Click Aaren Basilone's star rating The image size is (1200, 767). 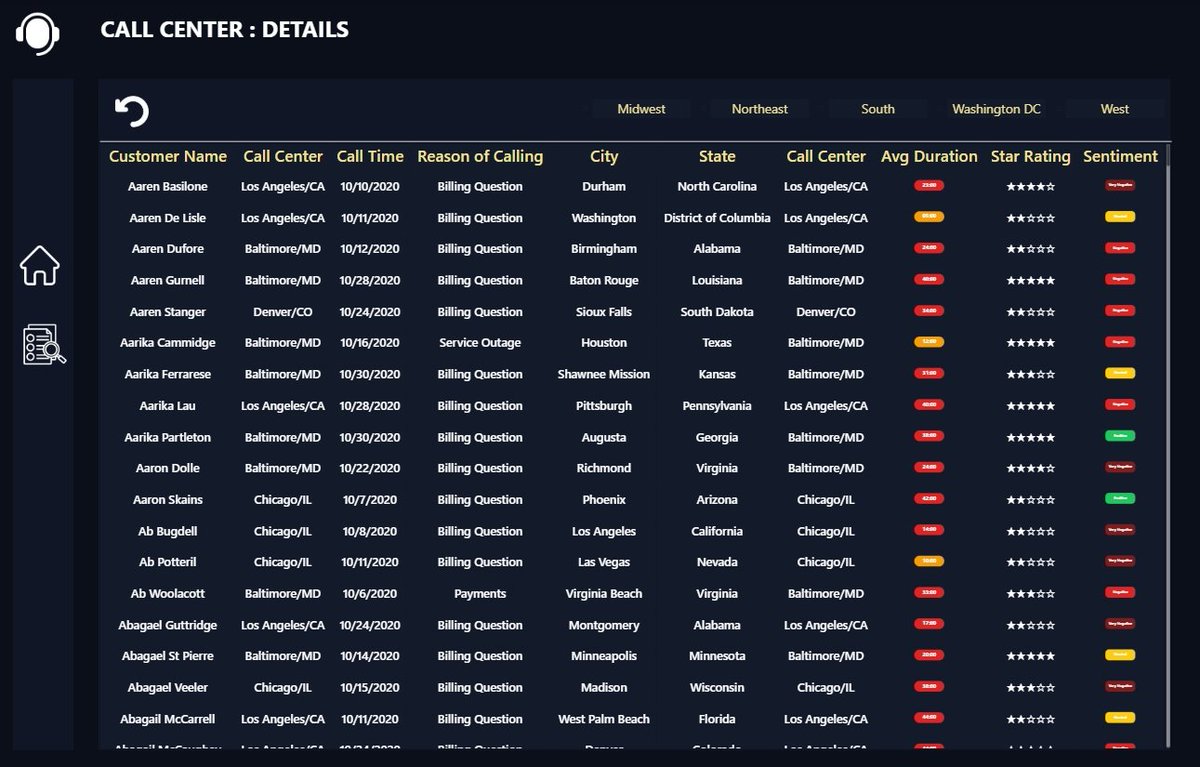(1030, 187)
